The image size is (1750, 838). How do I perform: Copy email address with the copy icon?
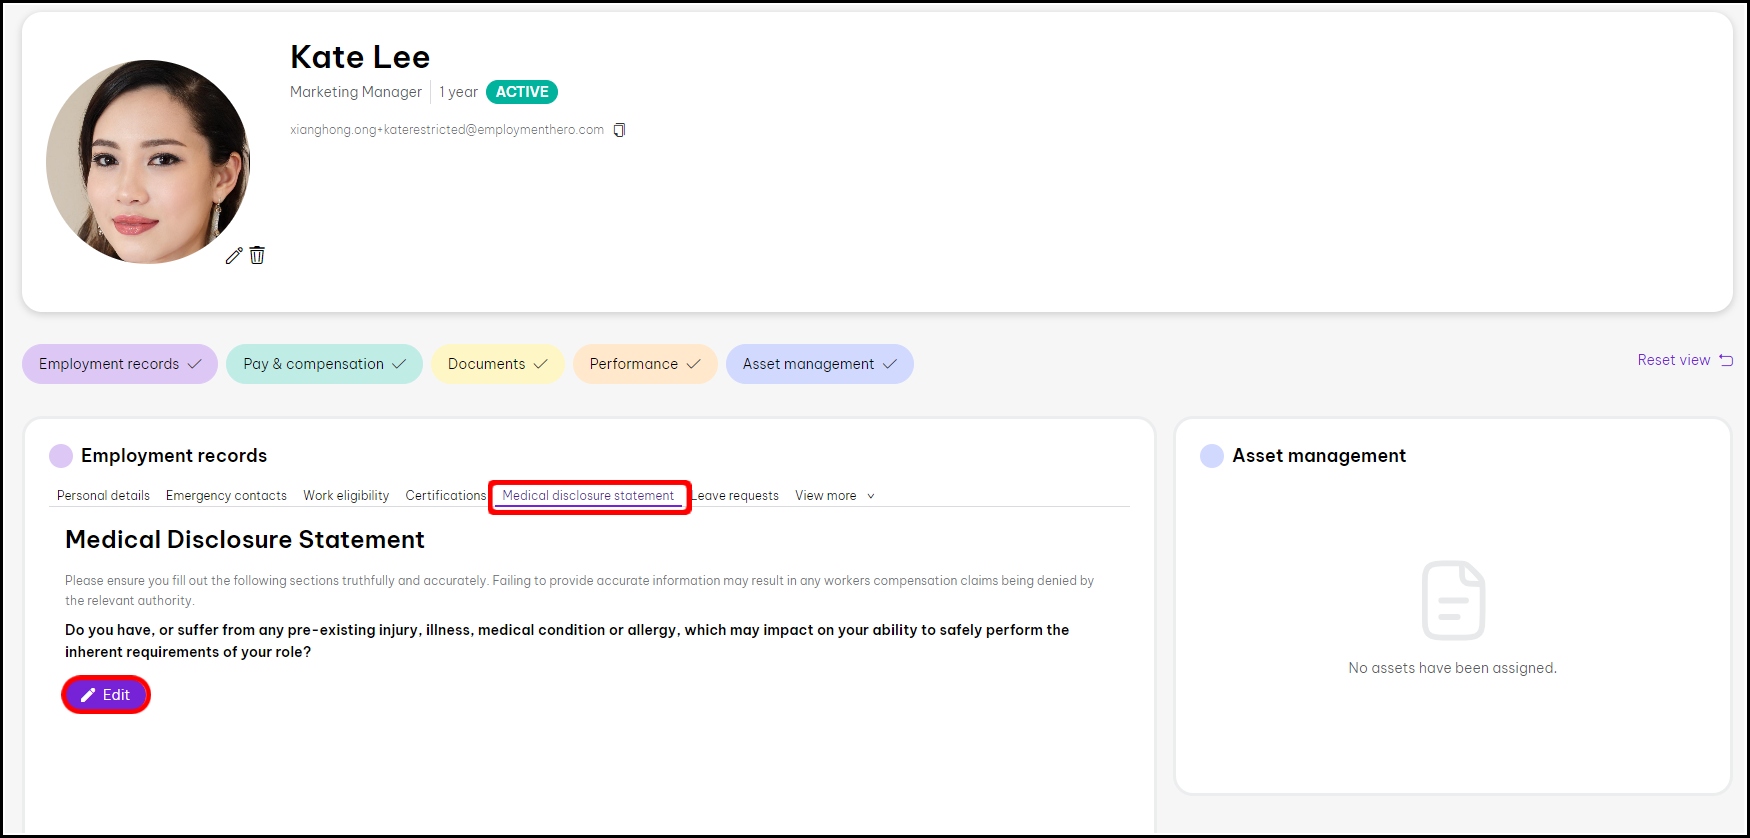tap(619, 130)
